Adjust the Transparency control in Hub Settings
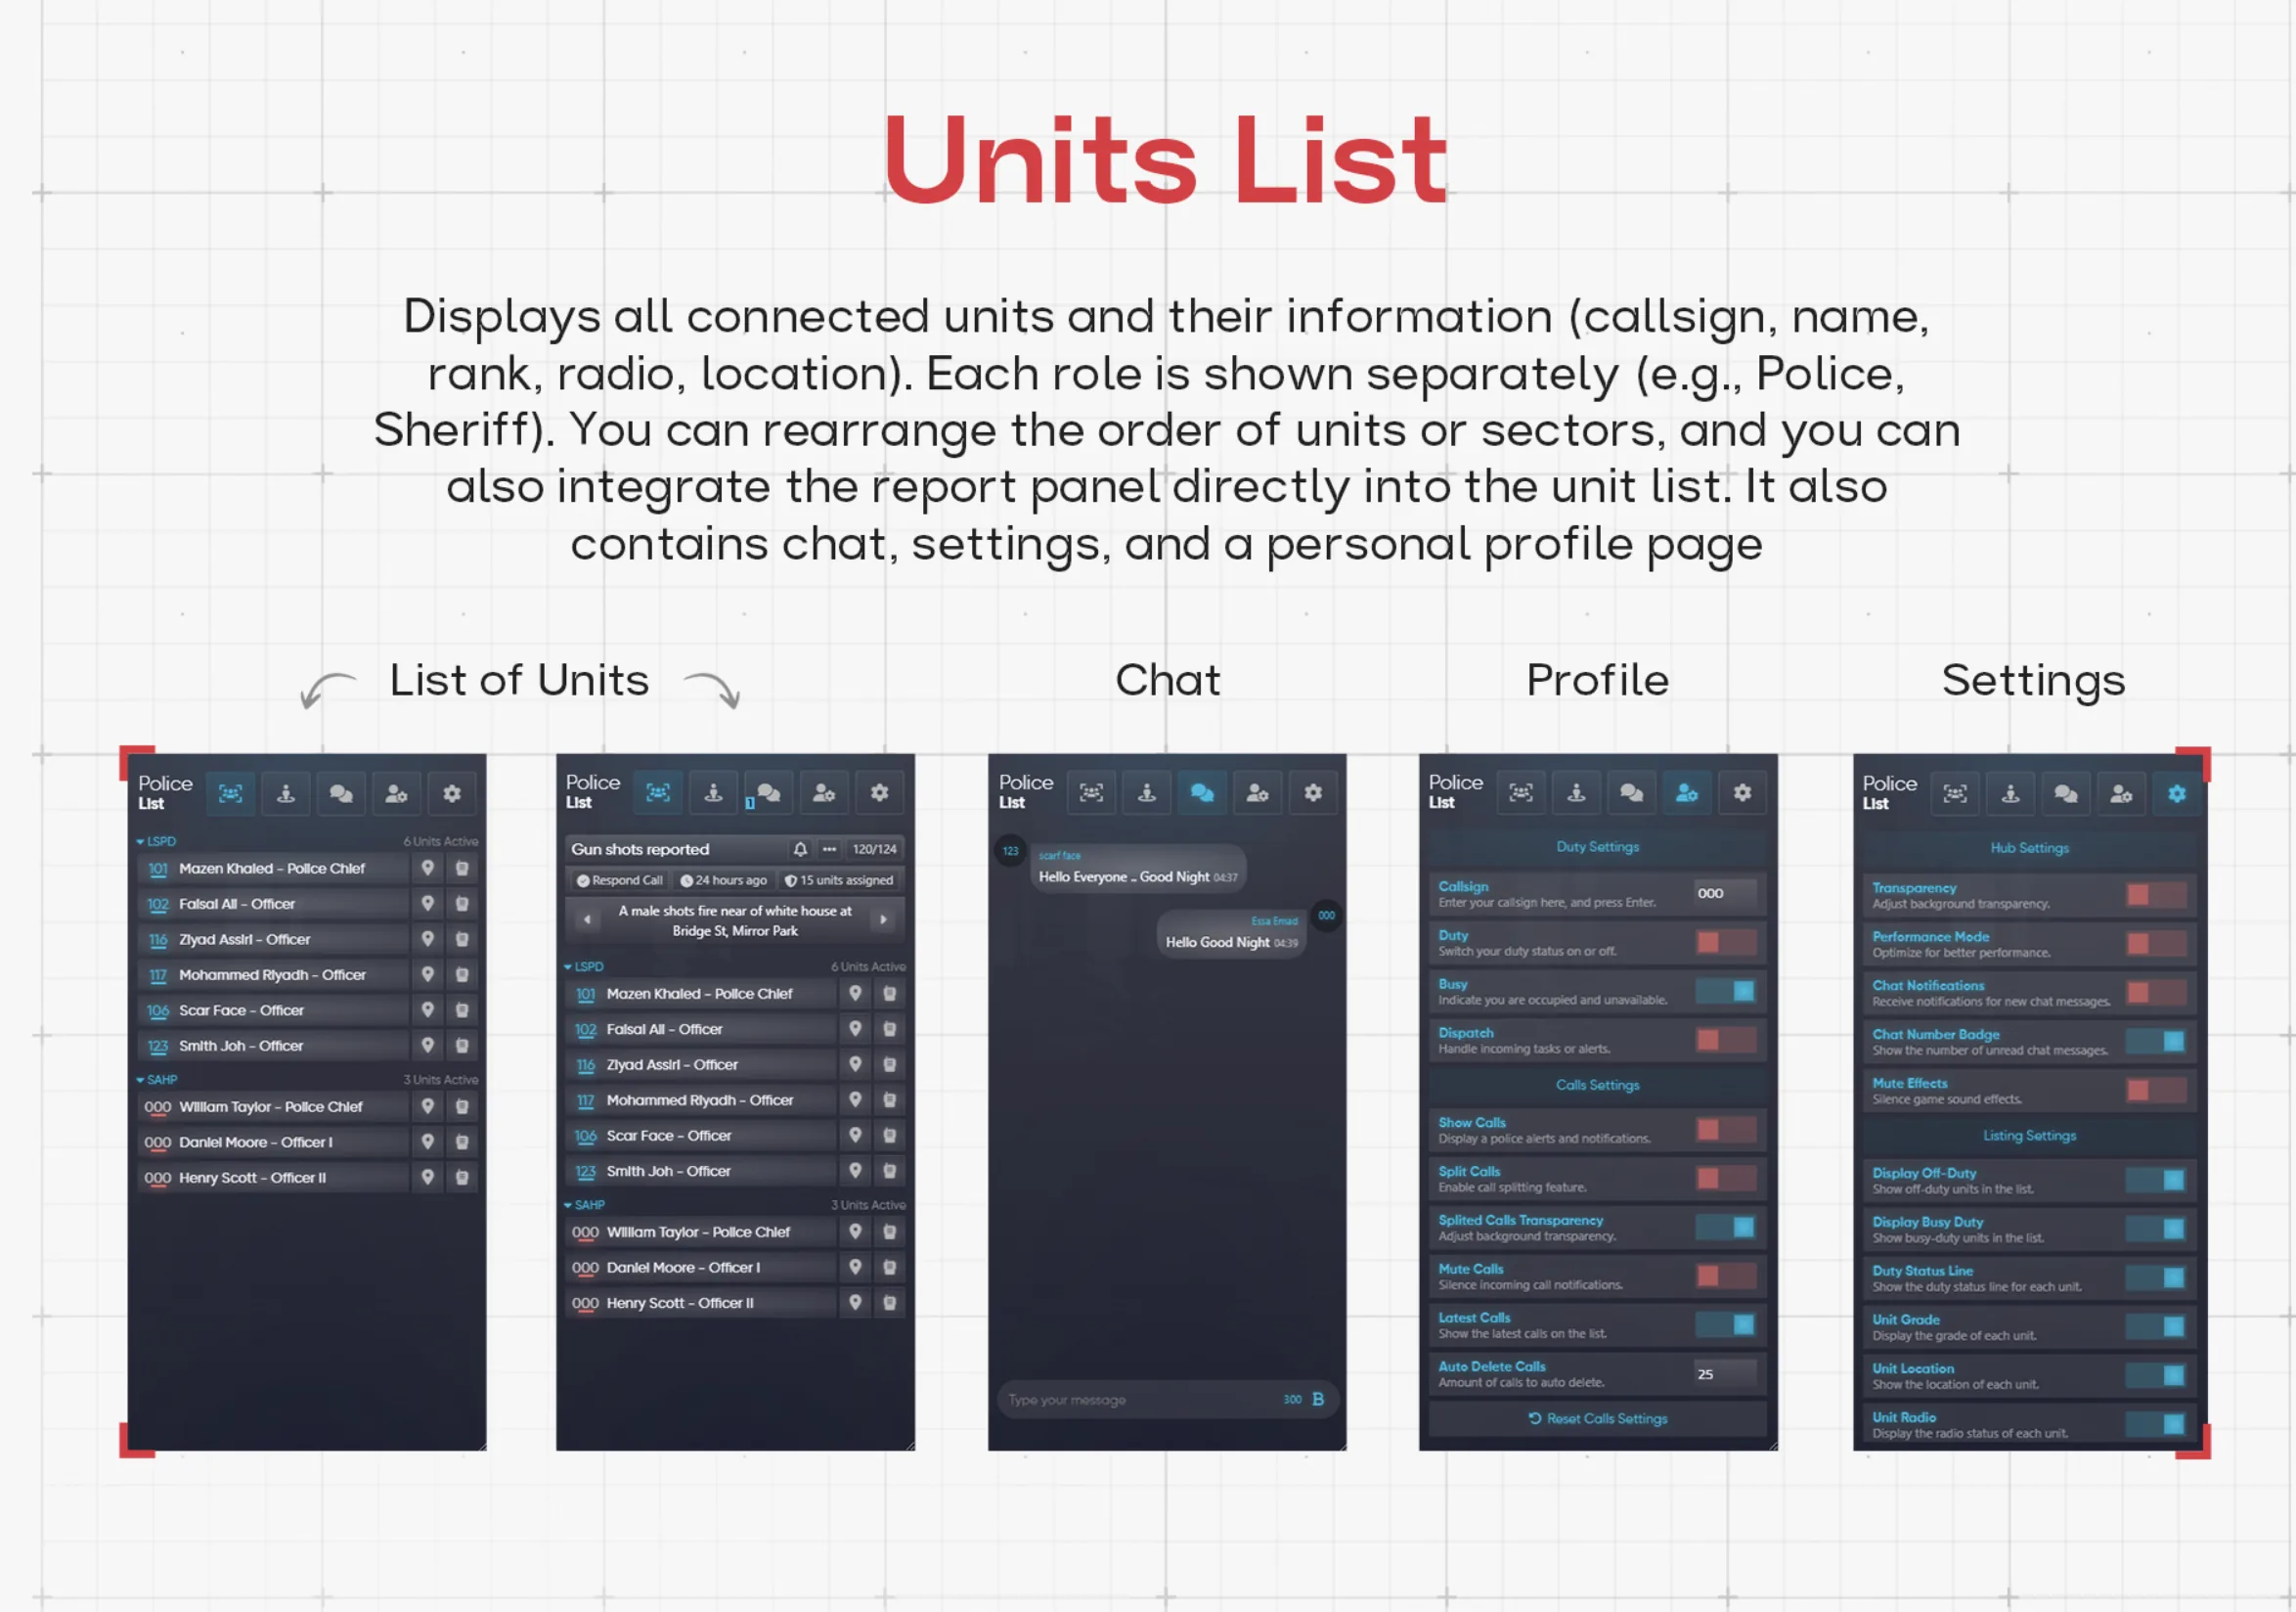This screenshot has height=1612, width=2296. [2156, 894]
